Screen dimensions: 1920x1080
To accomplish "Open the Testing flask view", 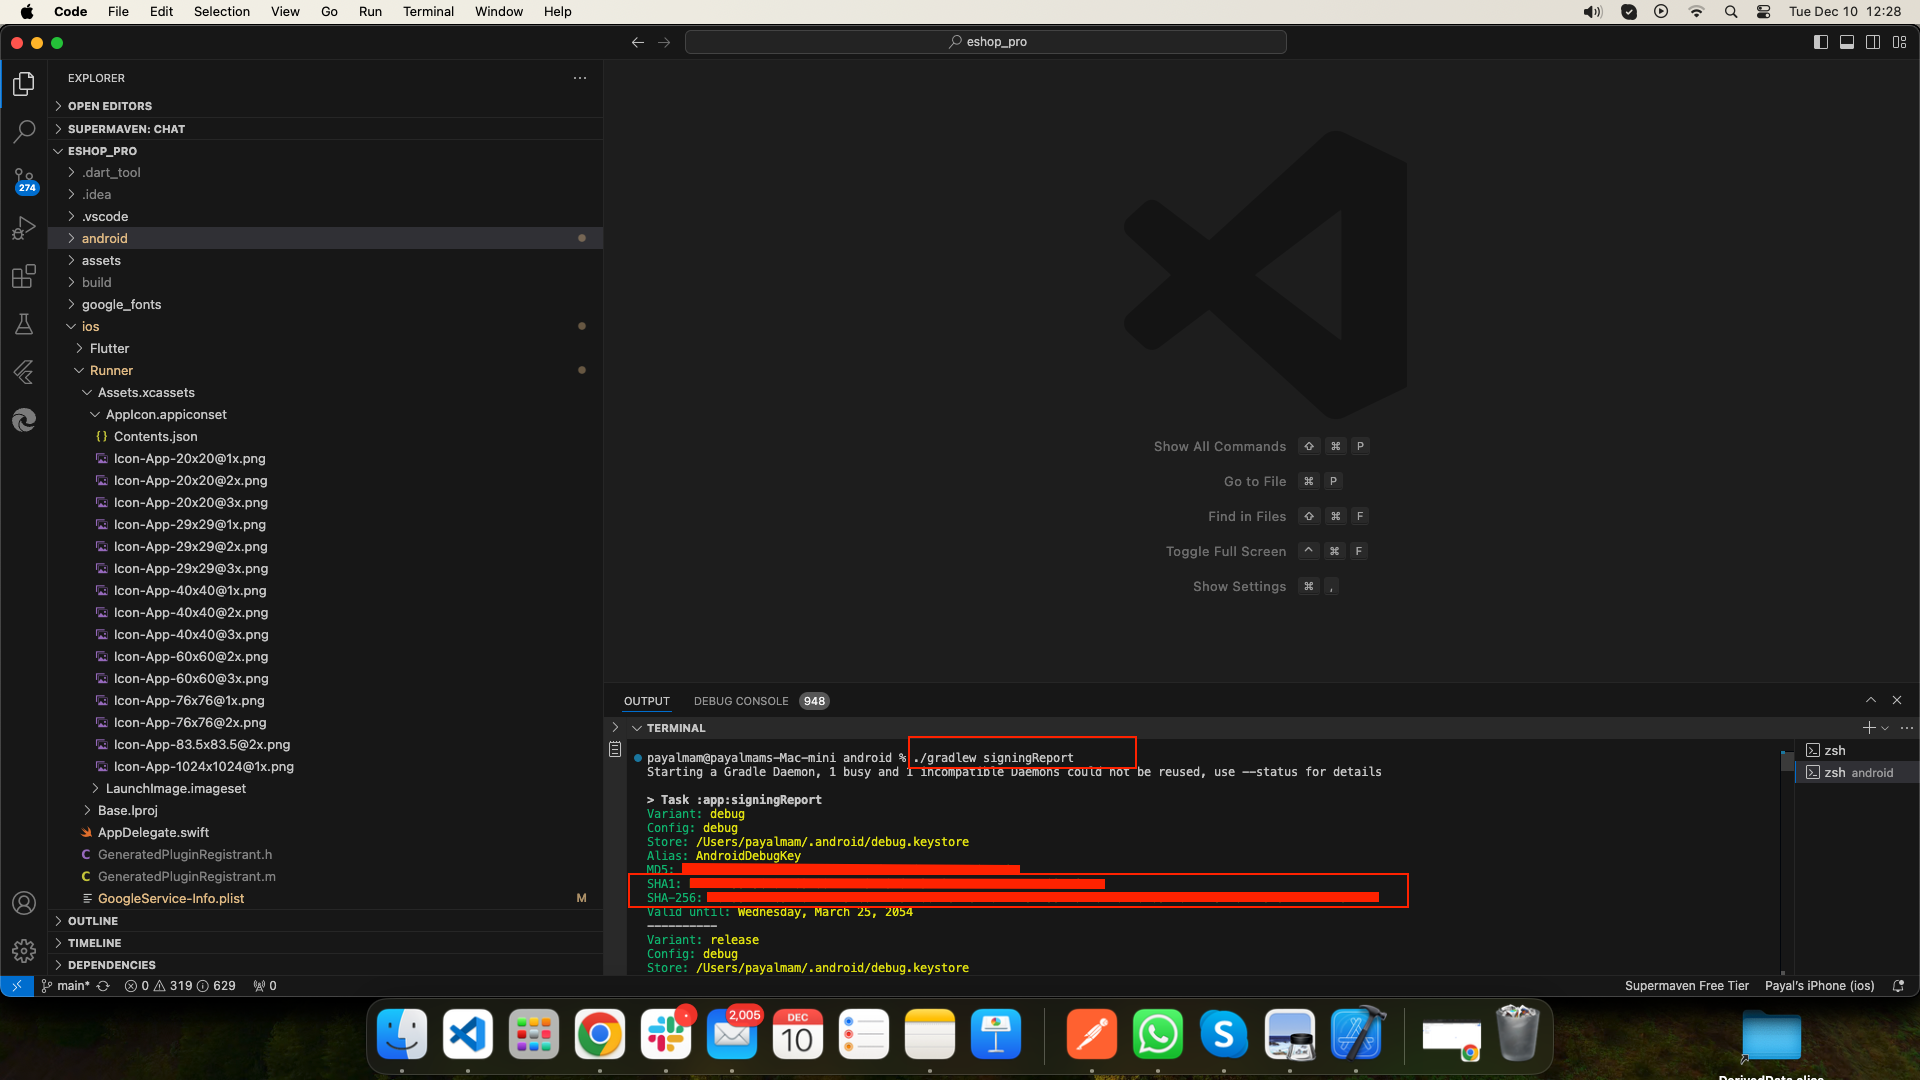I will tap(24, 324).
